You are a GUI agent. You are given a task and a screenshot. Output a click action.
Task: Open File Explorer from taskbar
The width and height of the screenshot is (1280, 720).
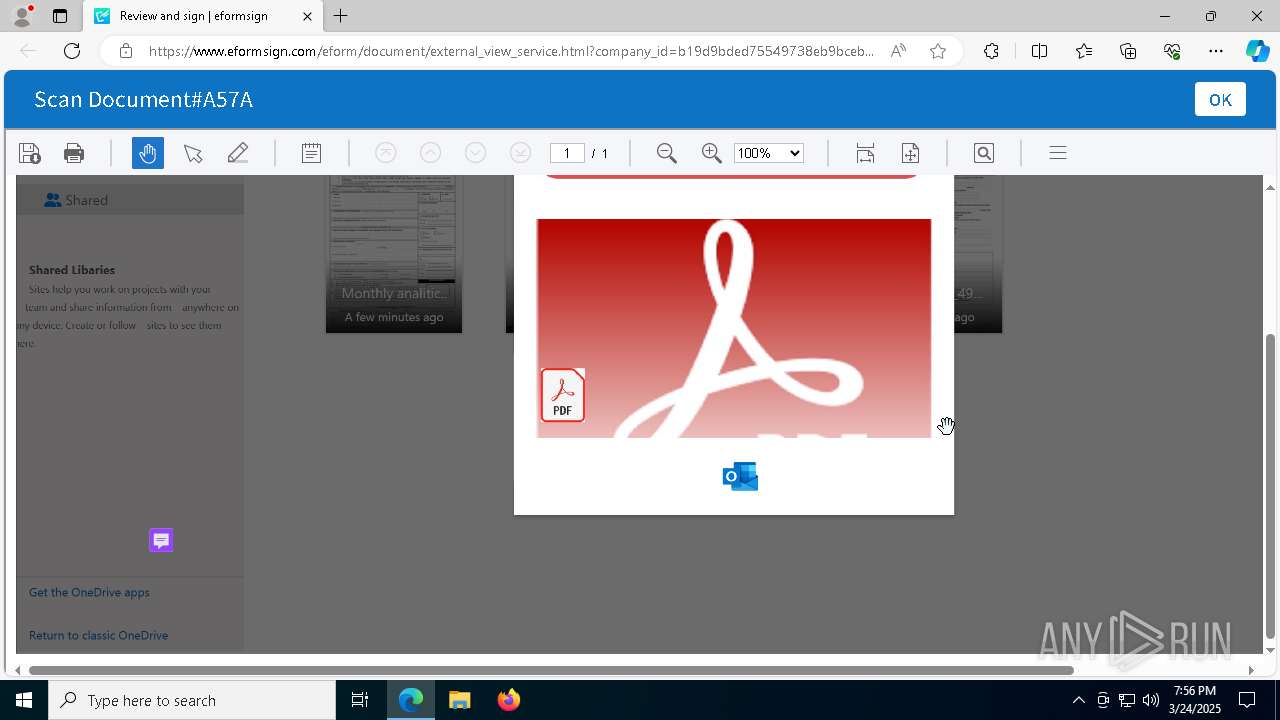(x=460, y=700)
